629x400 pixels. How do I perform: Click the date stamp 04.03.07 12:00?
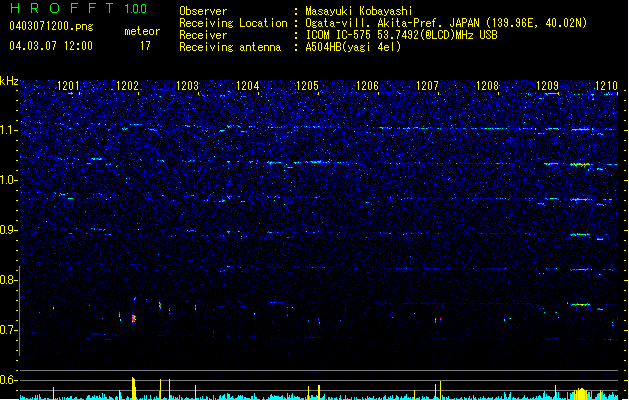click(51, 46)
